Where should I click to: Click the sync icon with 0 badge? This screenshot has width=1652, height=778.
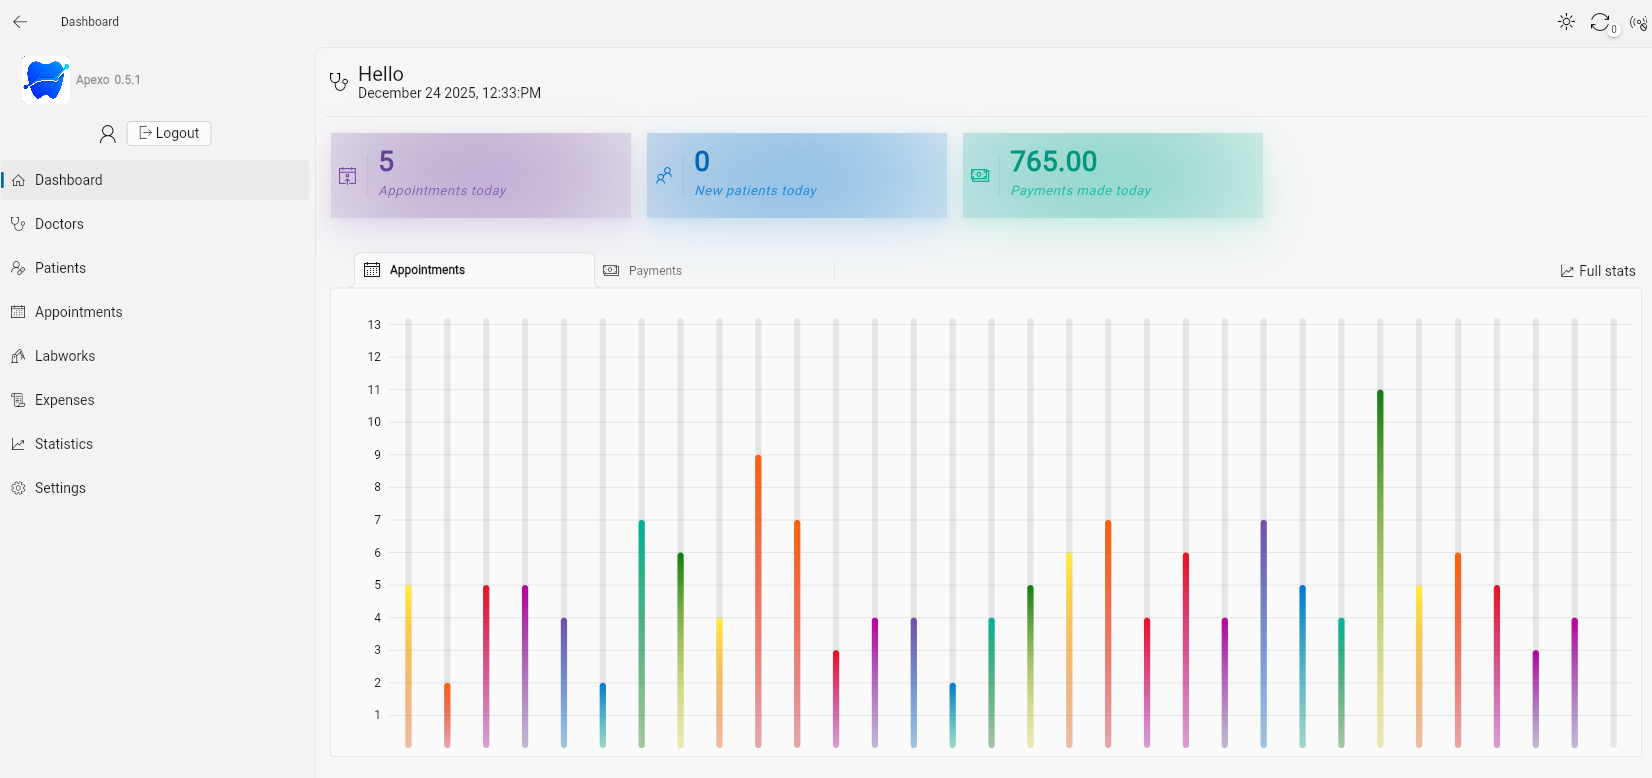click(1601, 22)
